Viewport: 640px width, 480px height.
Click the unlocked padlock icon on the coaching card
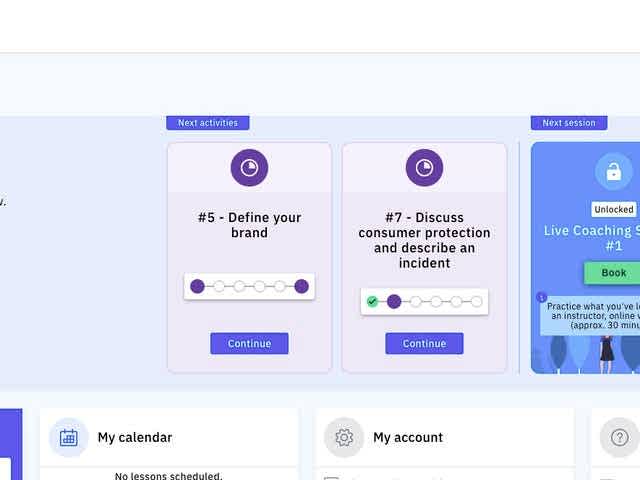[x=613, y=172]
